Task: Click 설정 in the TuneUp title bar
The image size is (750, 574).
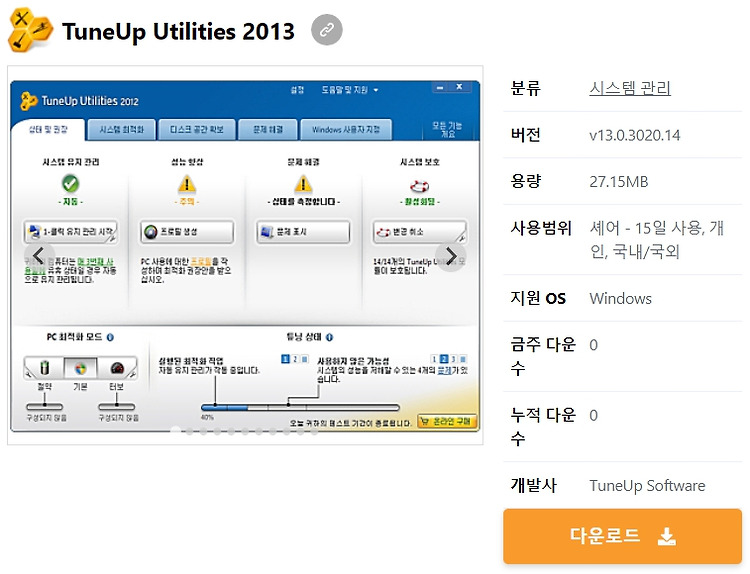Action: [x=297, y=90]
